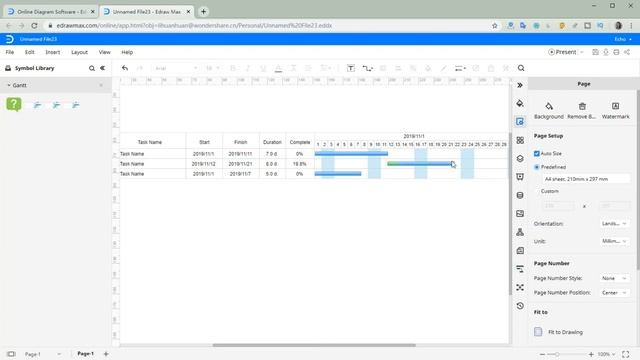Bookmark this page with the star
This screenshot has height=360, width=640.
(495, 25)
